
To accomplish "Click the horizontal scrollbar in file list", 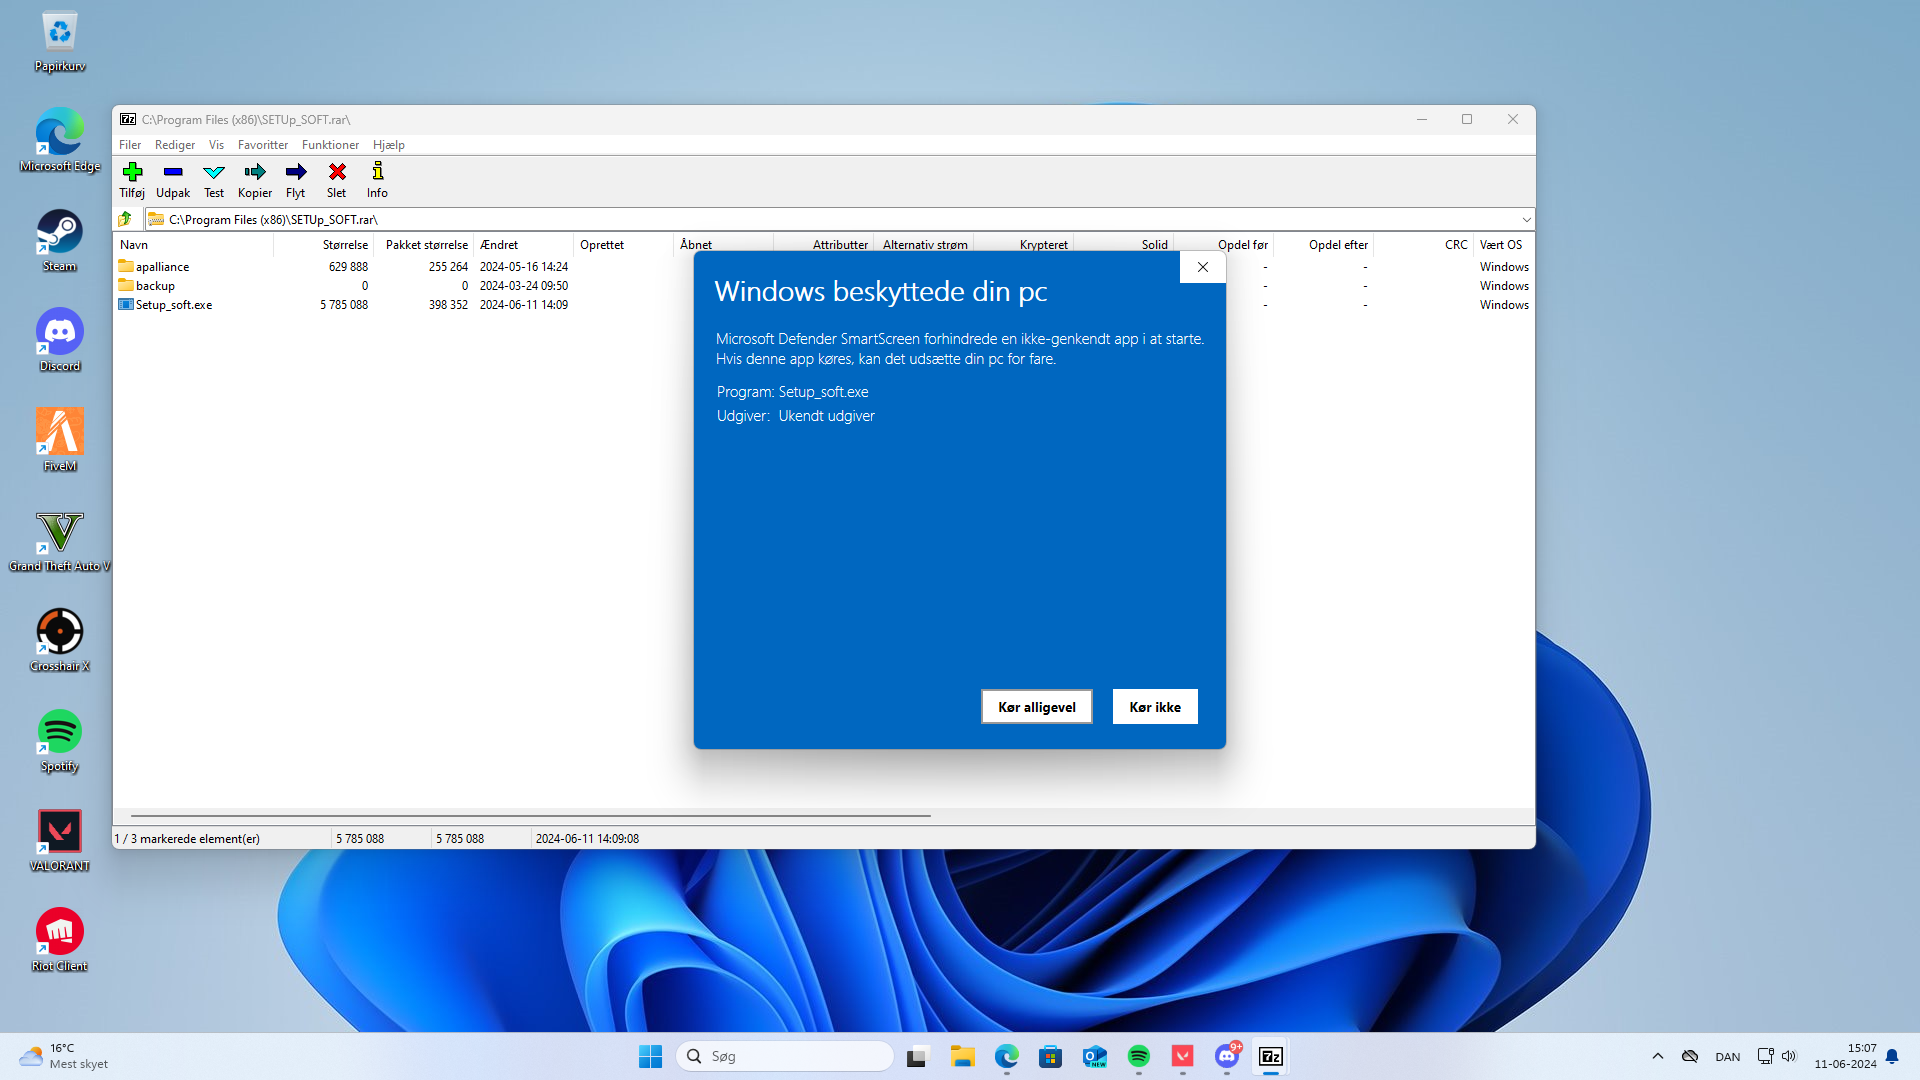I will click(530, 816).
